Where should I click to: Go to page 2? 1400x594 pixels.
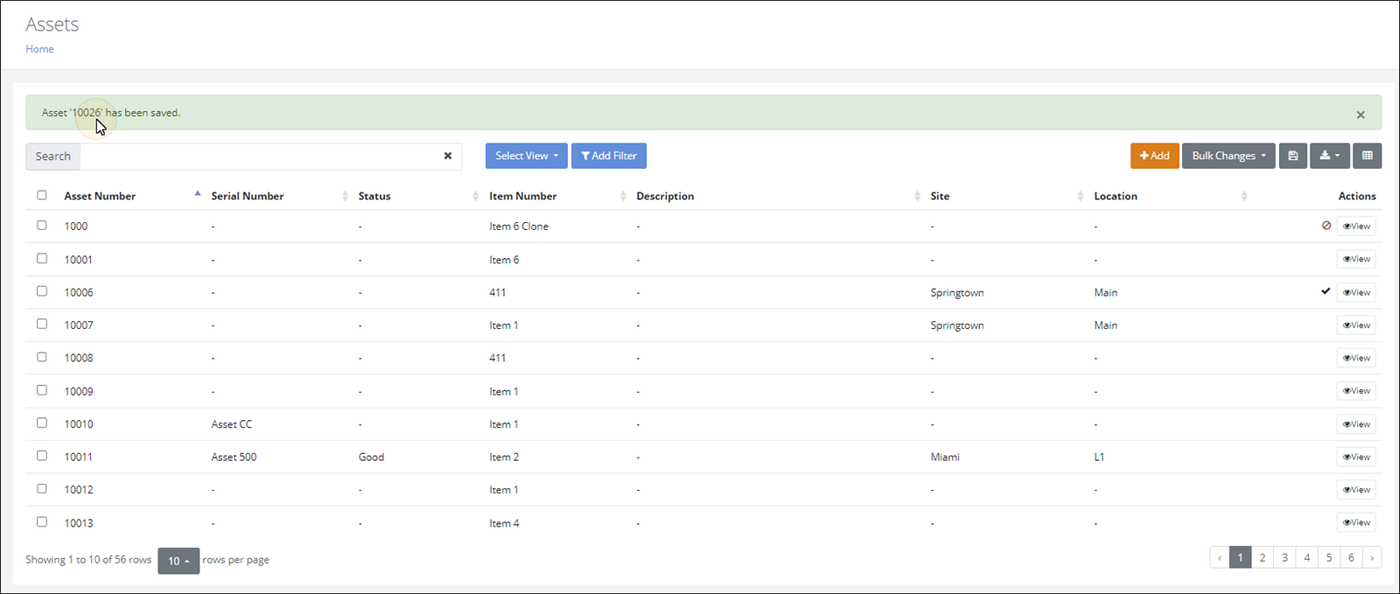point(1263,558)
